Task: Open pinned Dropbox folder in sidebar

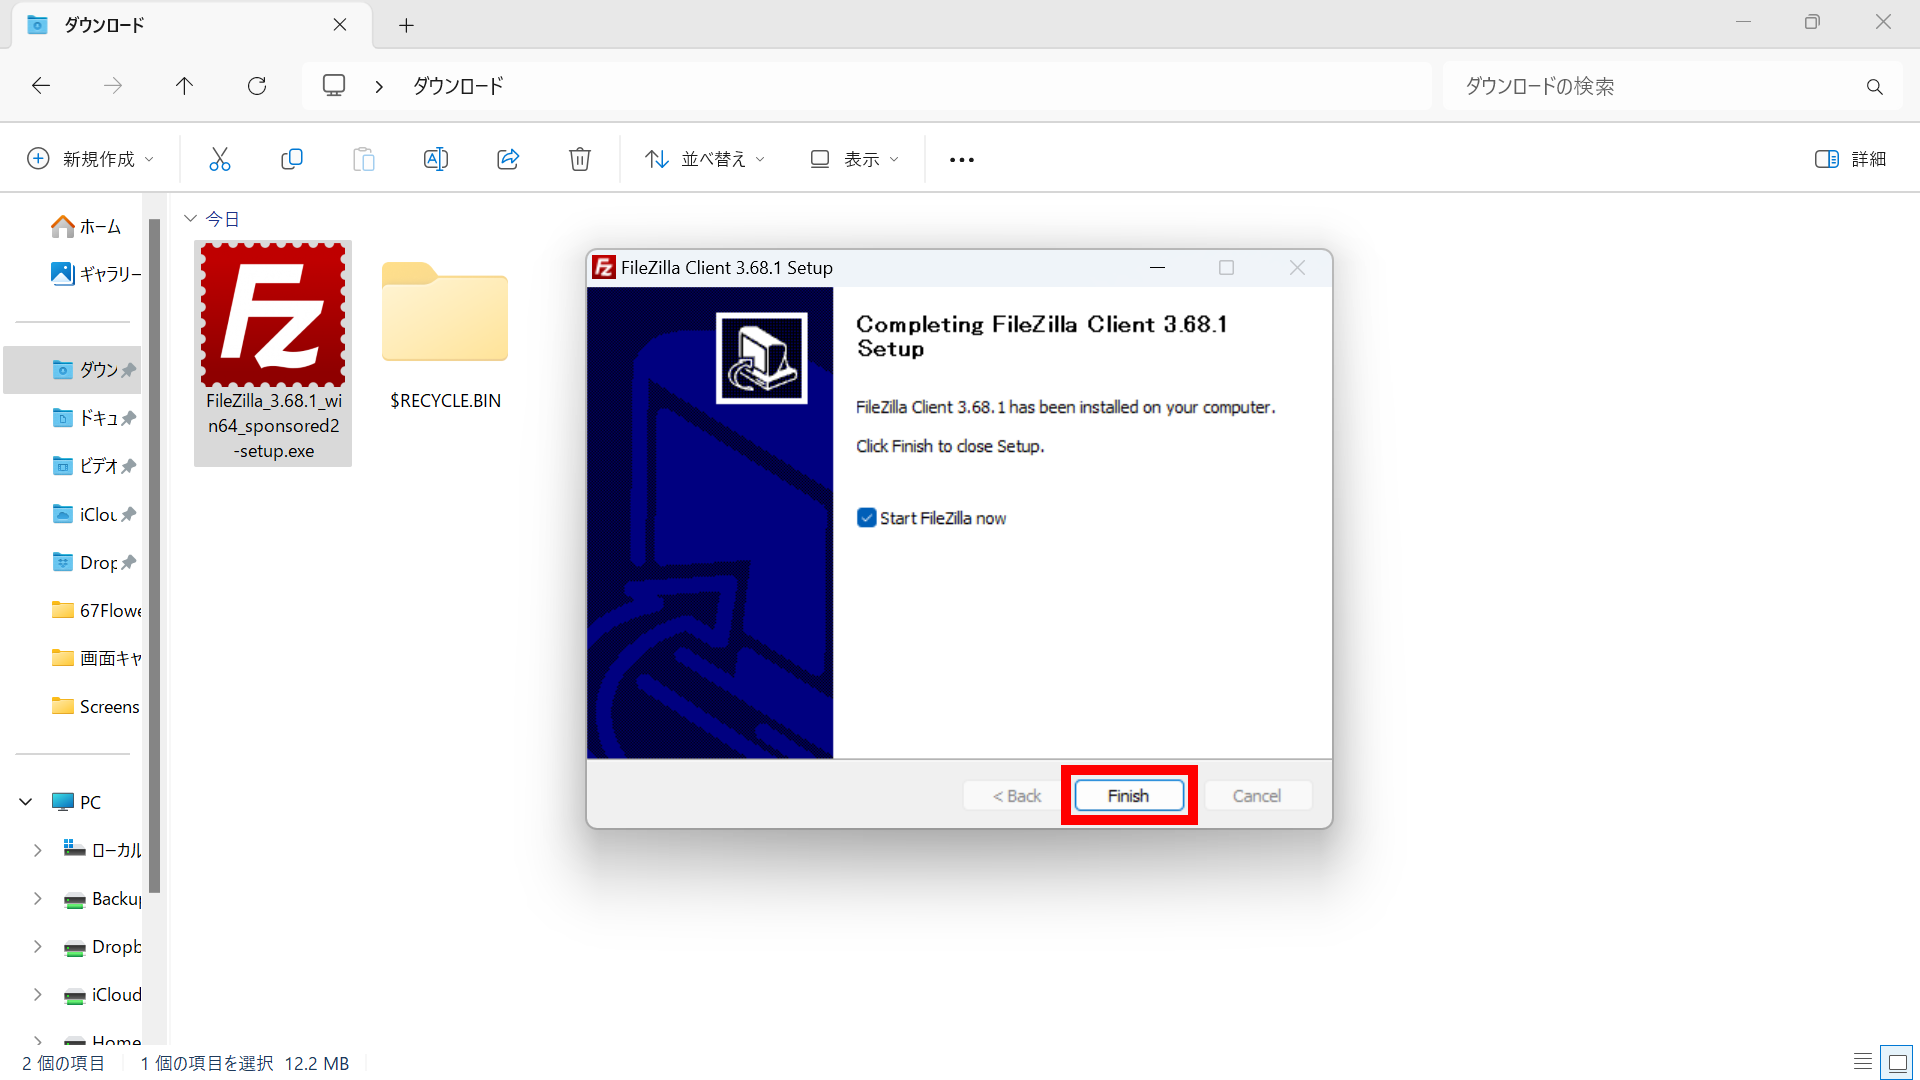Action: coord(84,562)
